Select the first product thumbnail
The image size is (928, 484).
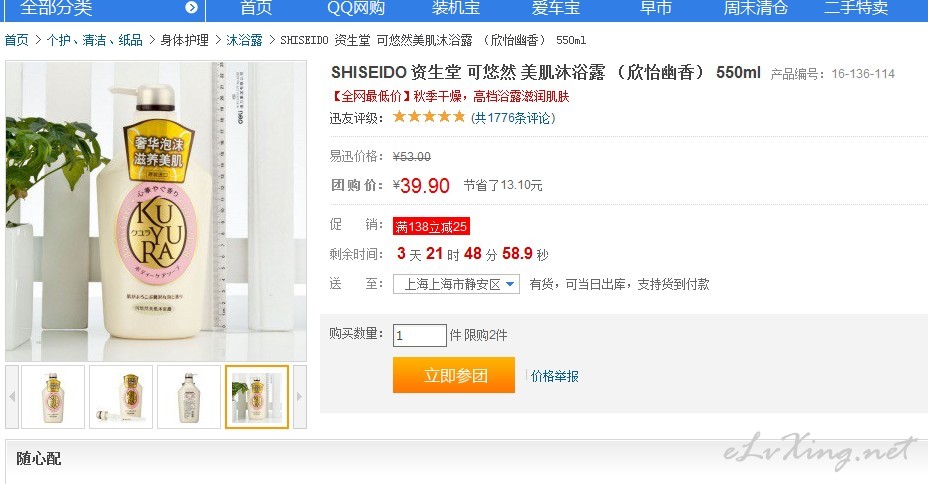coord(53,396)
